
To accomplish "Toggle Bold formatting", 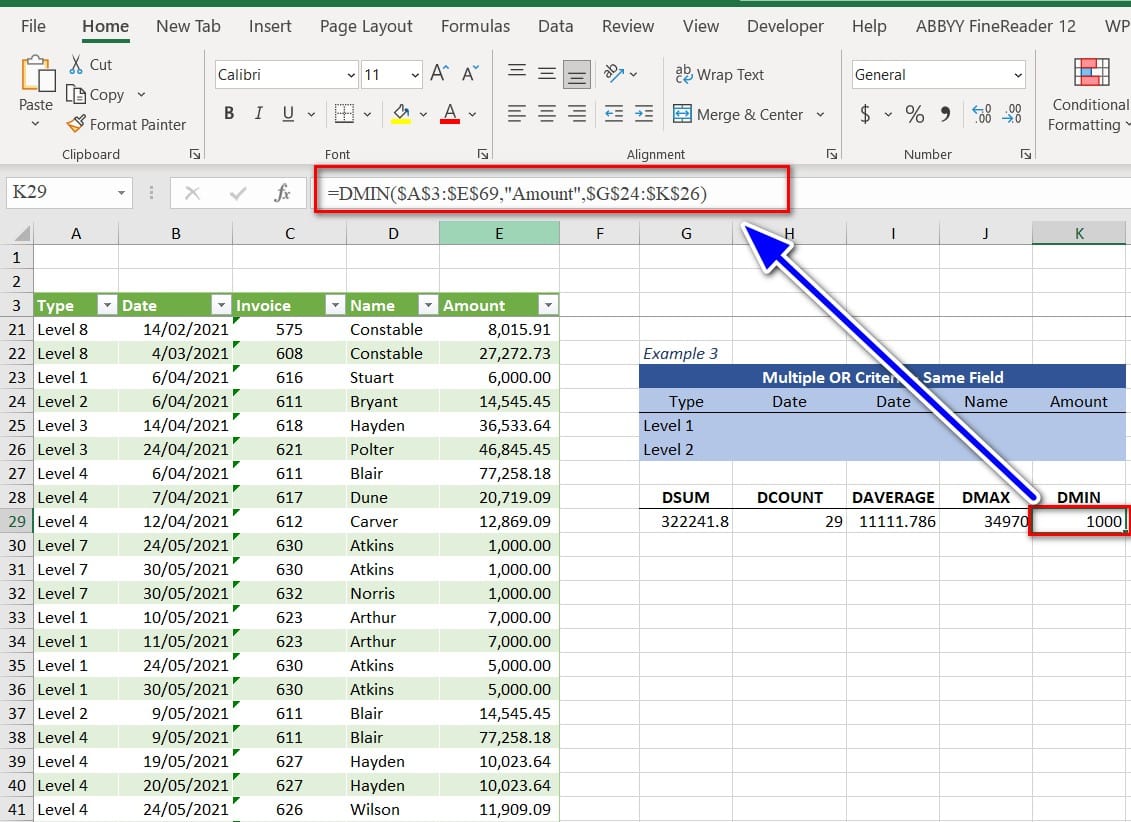I will point(229,114).
